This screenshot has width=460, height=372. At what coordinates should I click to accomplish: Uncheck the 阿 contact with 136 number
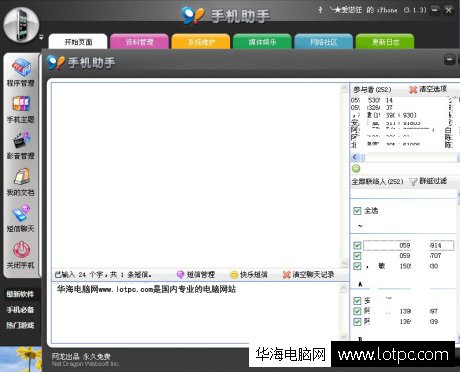357,322
